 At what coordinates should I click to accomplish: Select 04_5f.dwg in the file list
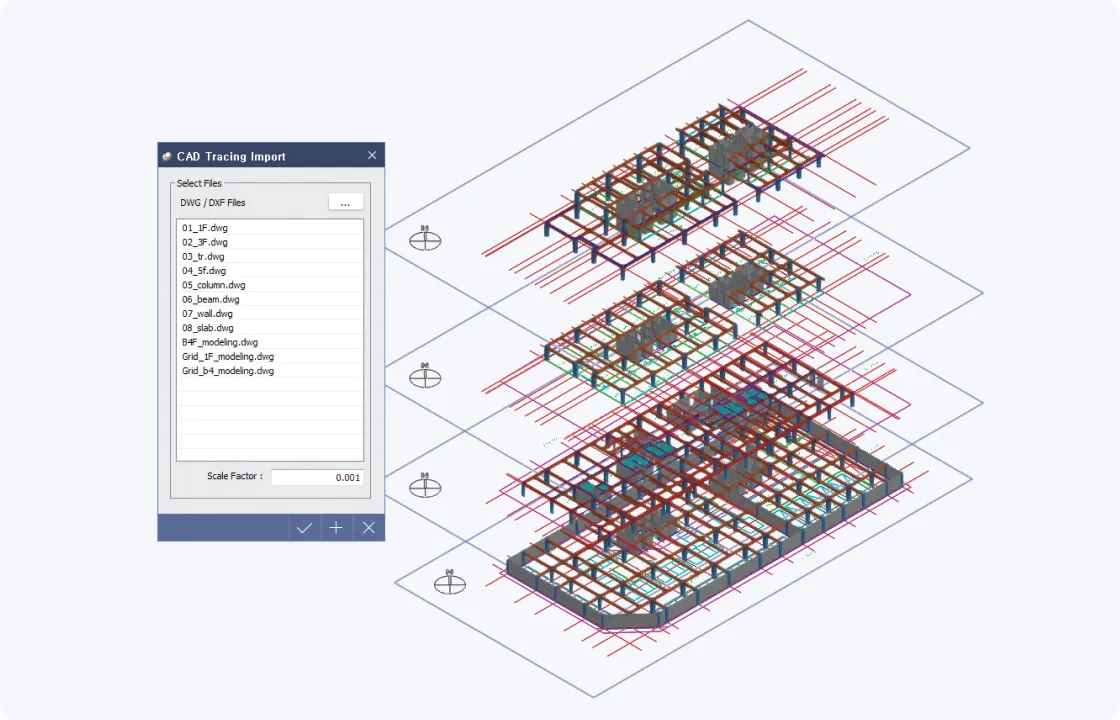(x=270, y=271)
